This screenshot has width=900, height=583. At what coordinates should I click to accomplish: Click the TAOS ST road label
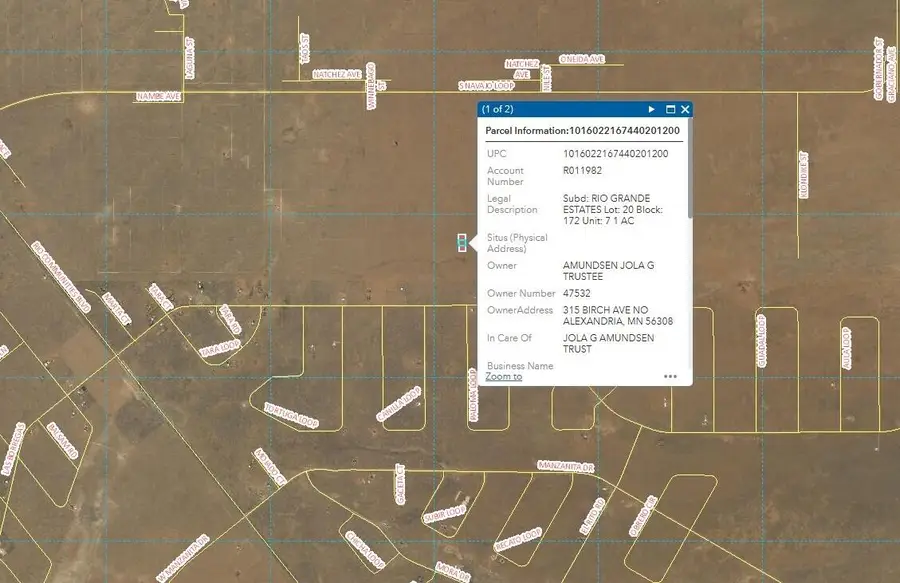tap(305, 49)
